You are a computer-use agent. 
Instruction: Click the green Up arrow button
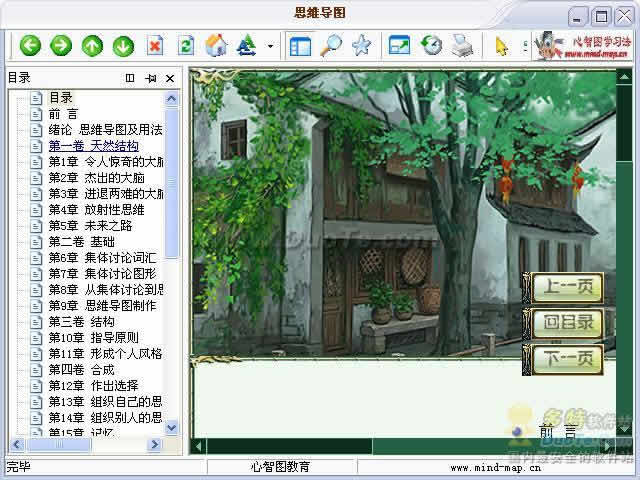click(x=92, y=46)
